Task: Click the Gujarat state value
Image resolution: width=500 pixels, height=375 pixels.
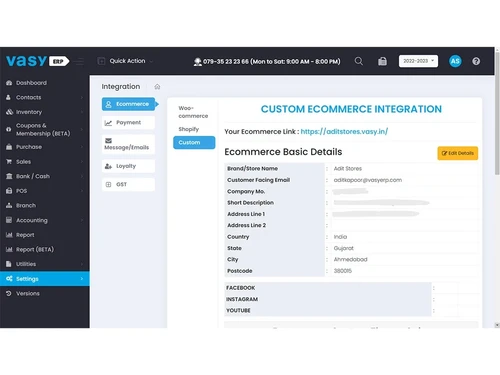Action: point(344,248)
